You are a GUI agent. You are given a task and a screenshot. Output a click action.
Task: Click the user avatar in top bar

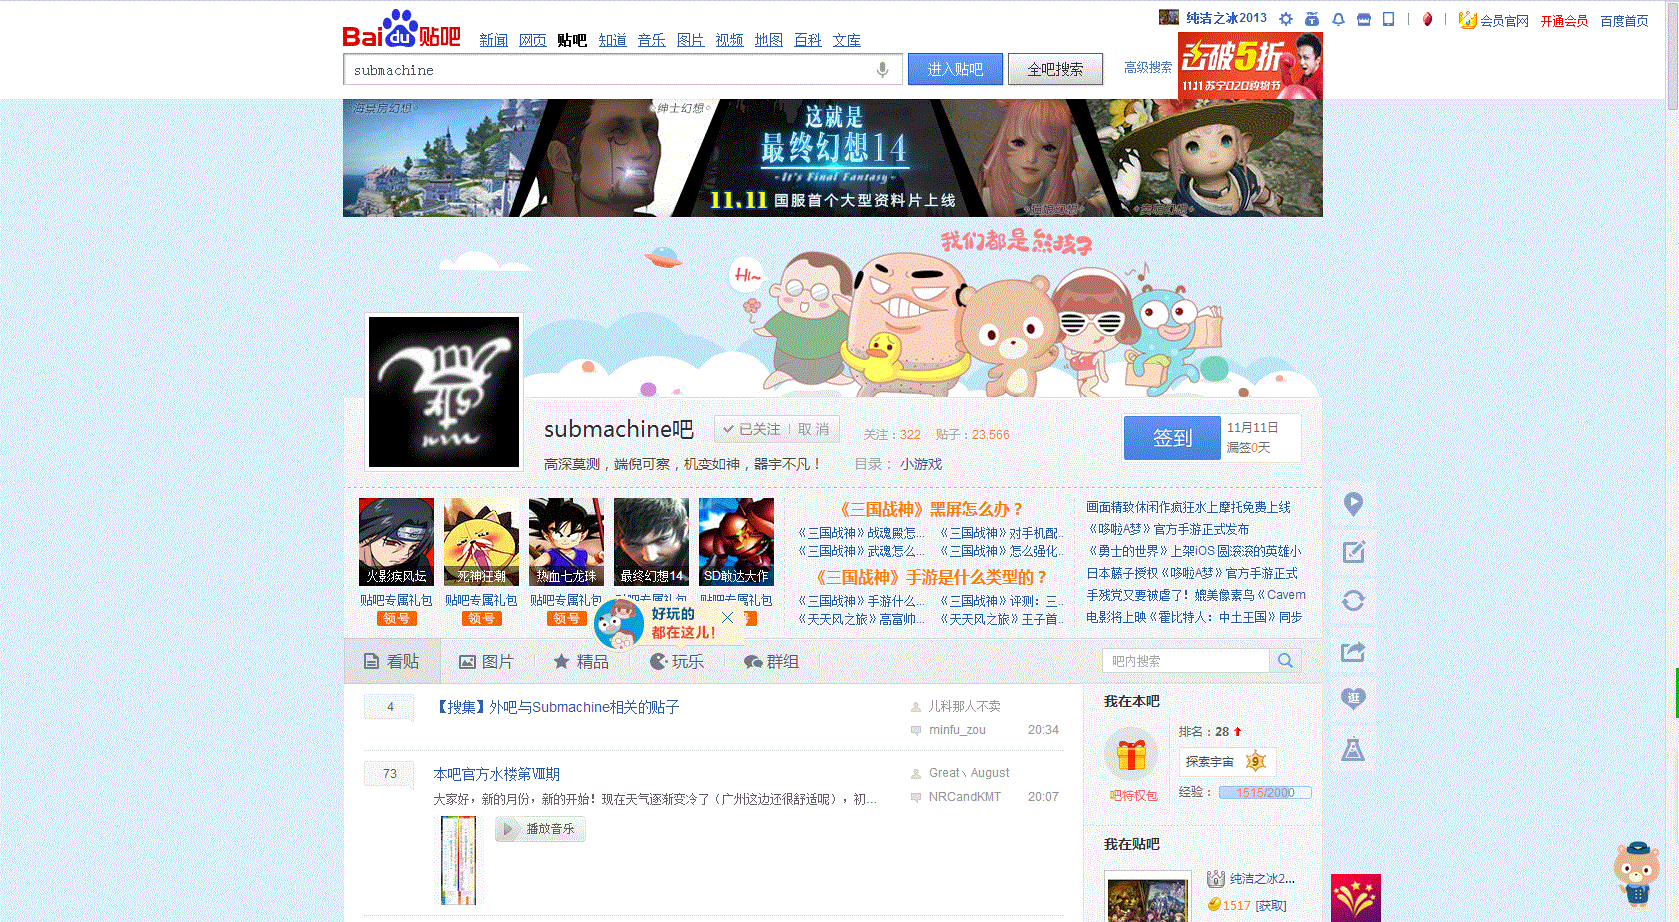pos(1169,18)
